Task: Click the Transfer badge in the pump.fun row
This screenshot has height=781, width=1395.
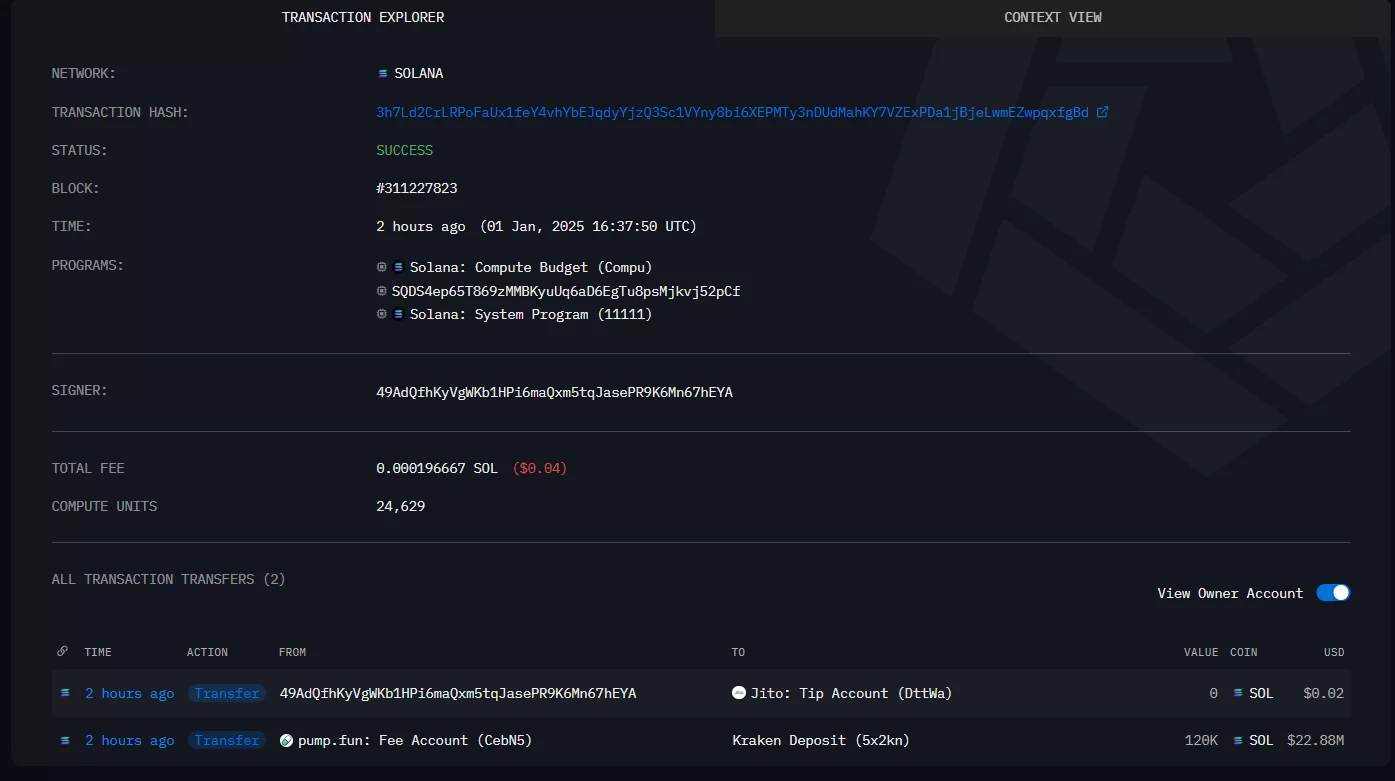Action: 227,741
